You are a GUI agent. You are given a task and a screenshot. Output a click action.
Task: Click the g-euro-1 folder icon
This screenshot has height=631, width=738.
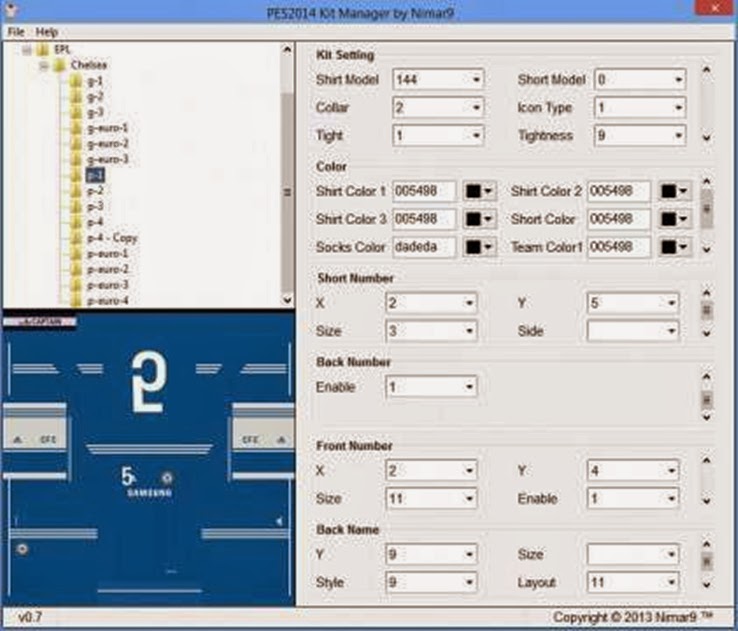pos(76,128)
